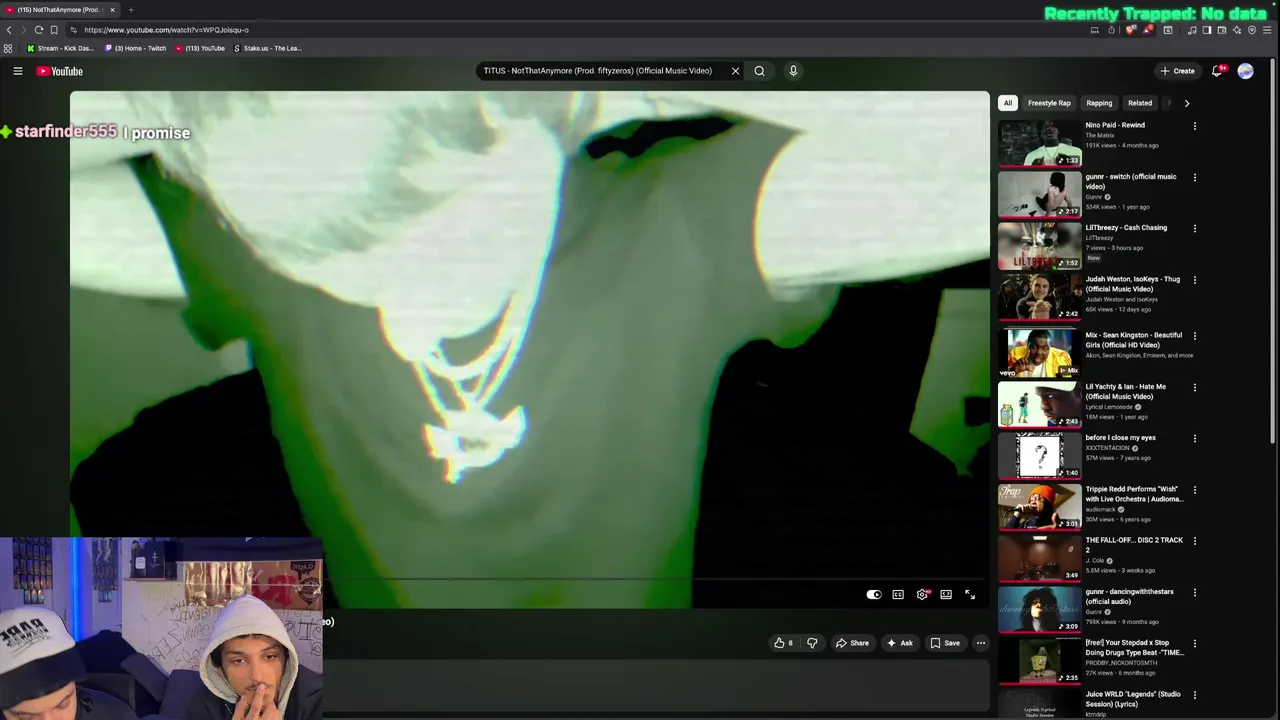Dislike the video with the thumbs-down
Viewport: 1280px width, 720px height.
[x=812, y=643]
